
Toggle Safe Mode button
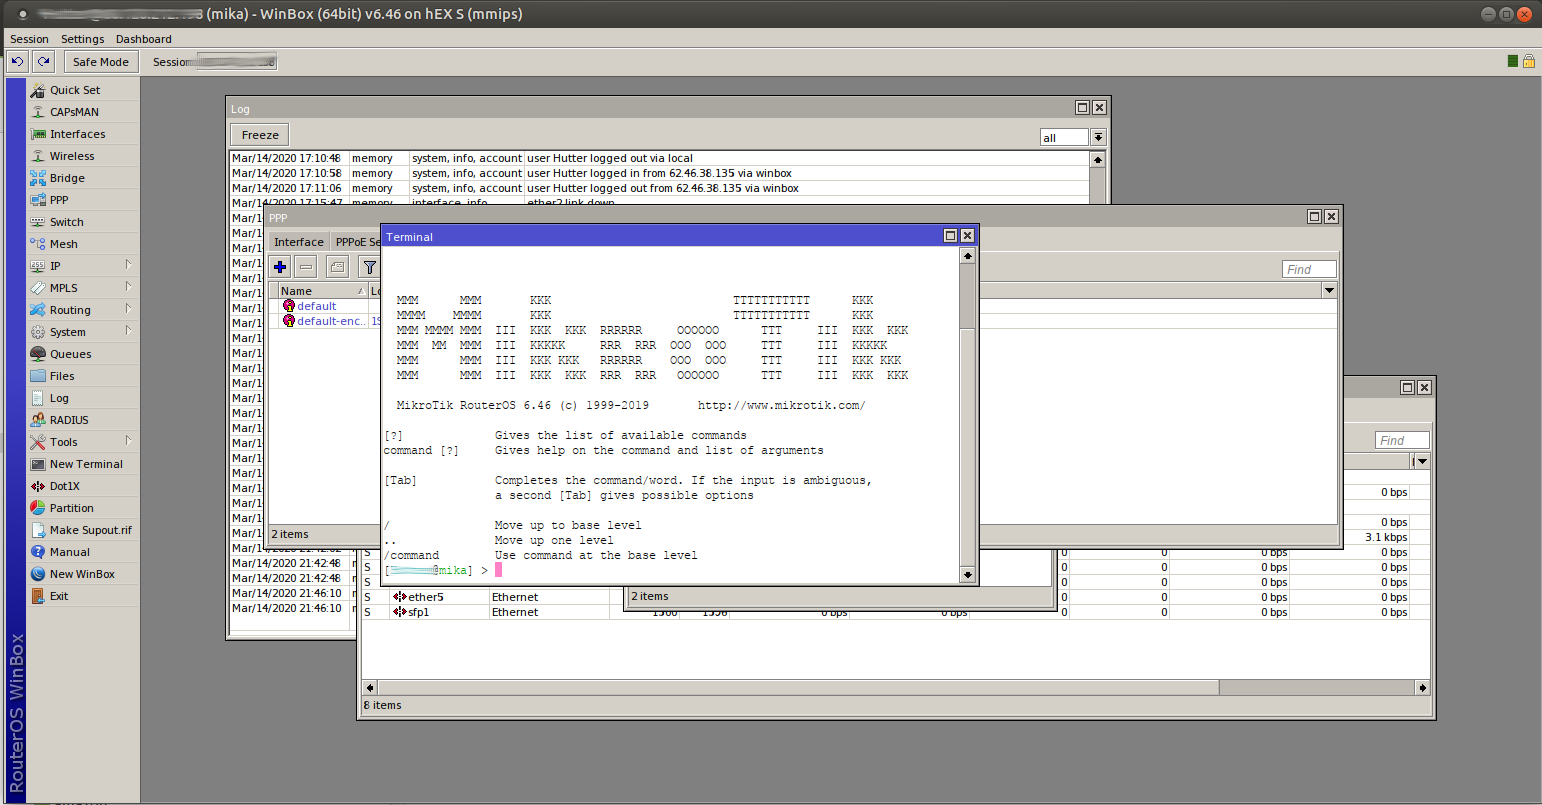101,61
